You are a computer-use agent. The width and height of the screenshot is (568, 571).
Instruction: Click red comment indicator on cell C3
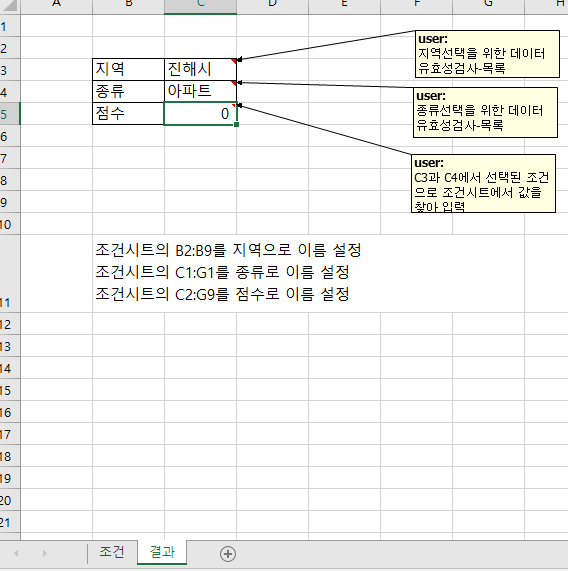[234, 61]
